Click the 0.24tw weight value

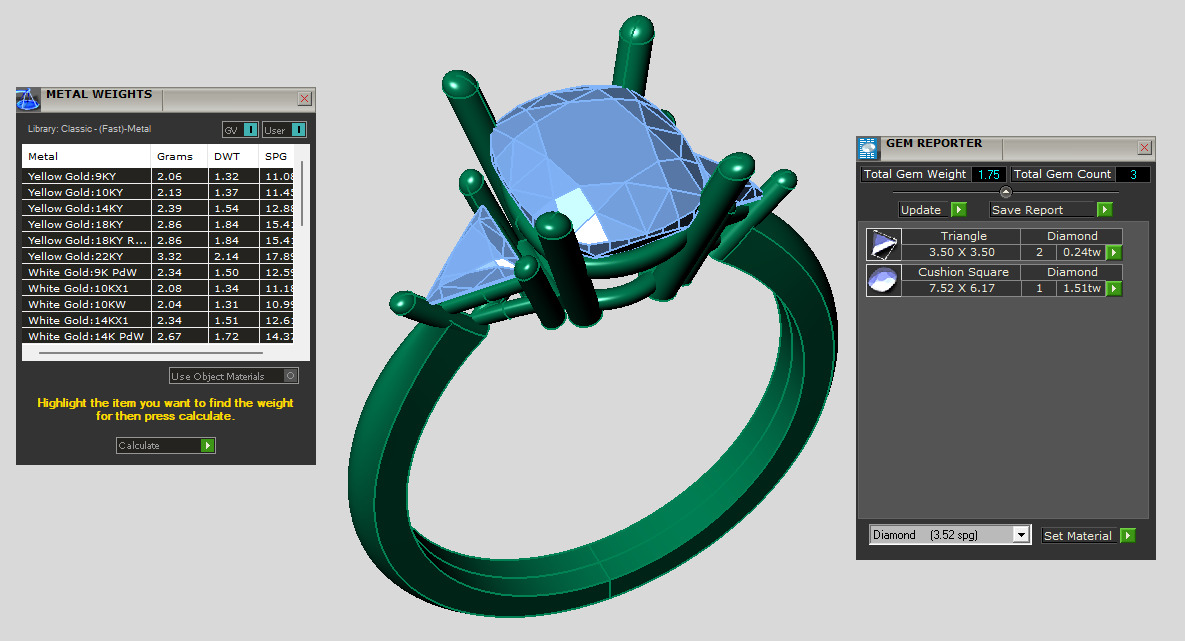1081,252
